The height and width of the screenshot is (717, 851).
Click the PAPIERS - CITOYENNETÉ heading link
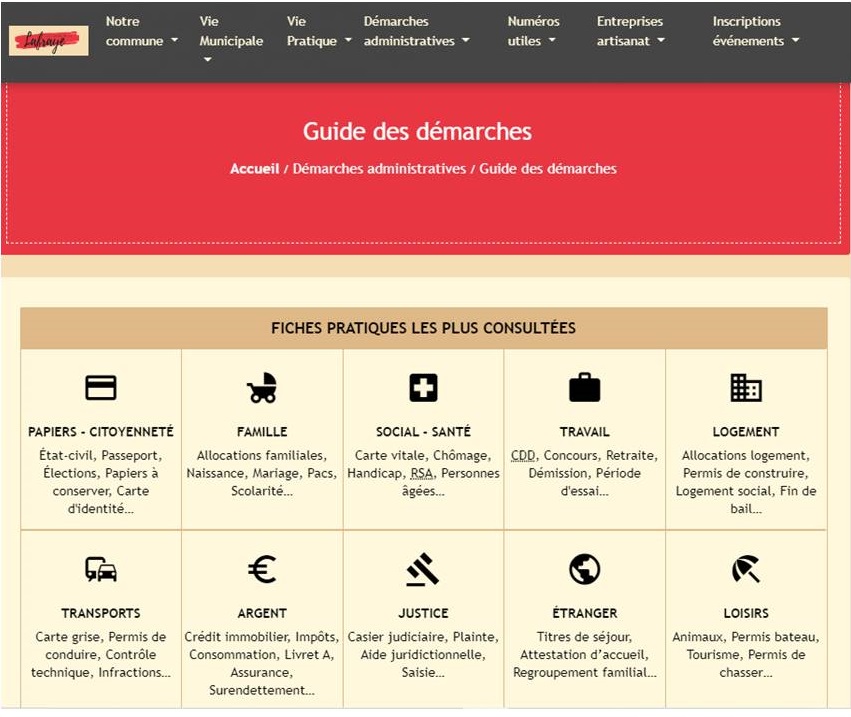point(101,432)
